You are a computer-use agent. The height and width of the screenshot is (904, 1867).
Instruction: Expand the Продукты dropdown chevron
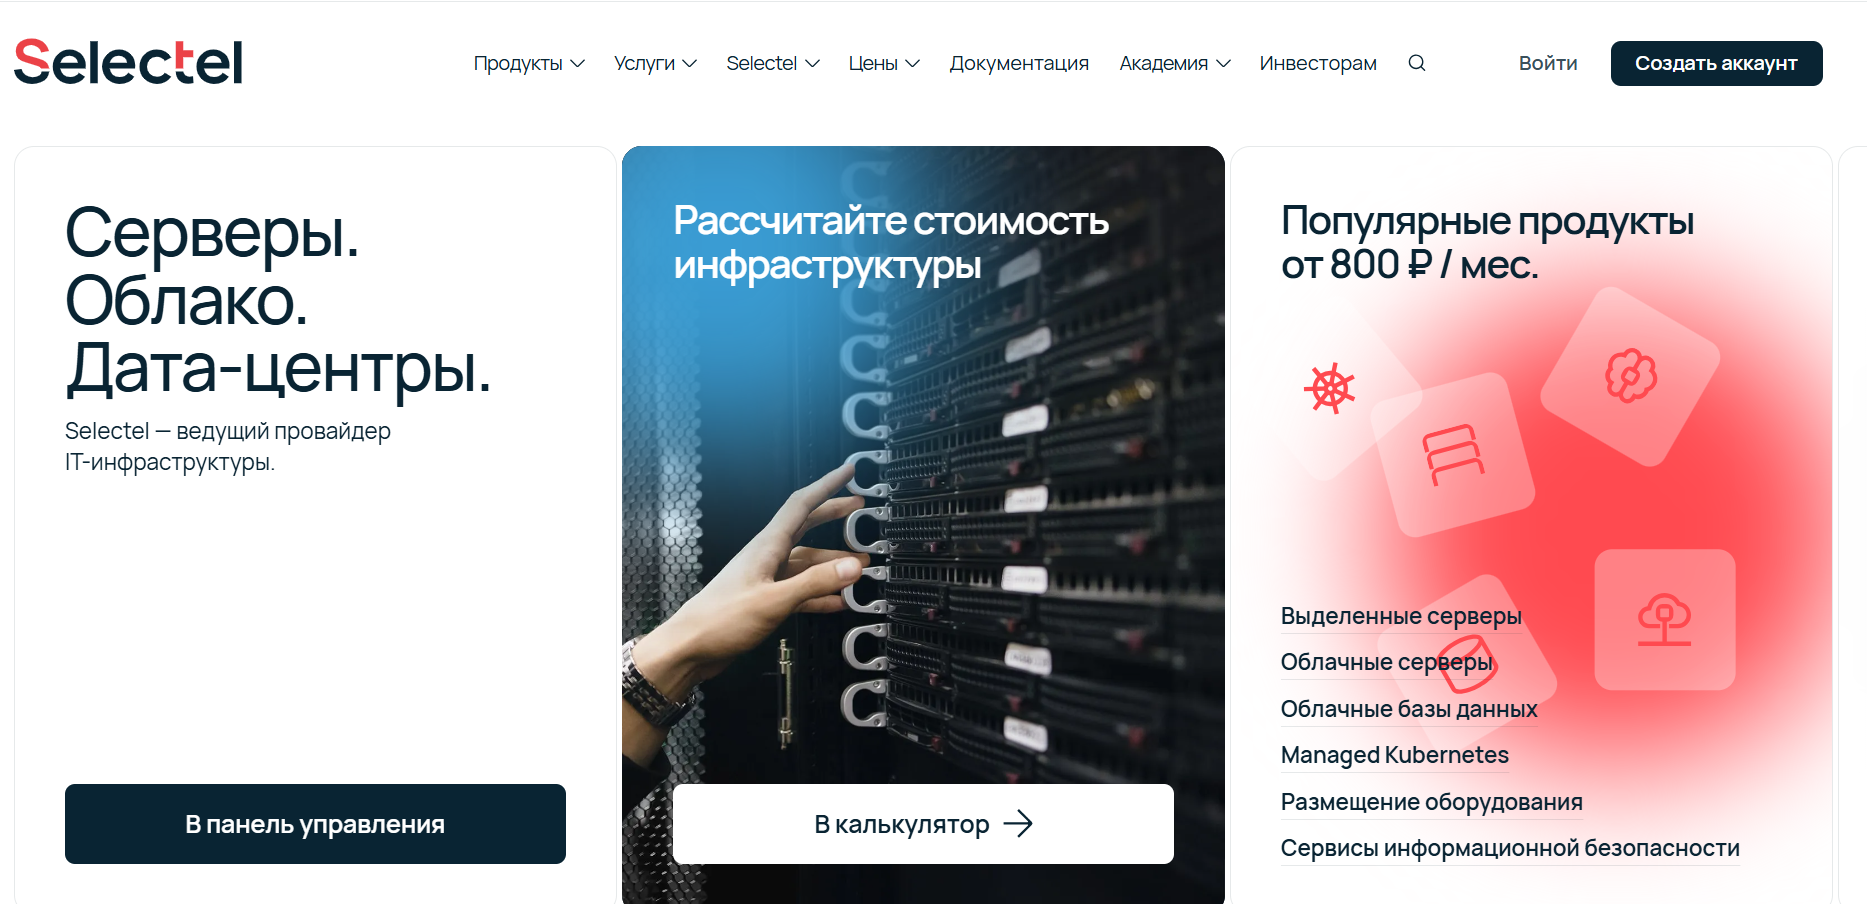click(577, 63)
